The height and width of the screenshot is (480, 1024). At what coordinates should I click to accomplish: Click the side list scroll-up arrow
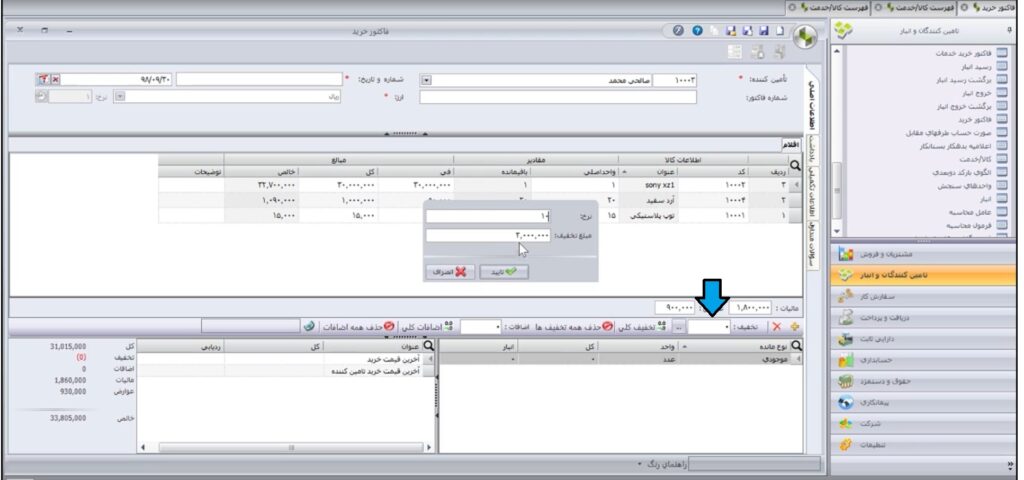pyautogui.click(x=838, y=51)
